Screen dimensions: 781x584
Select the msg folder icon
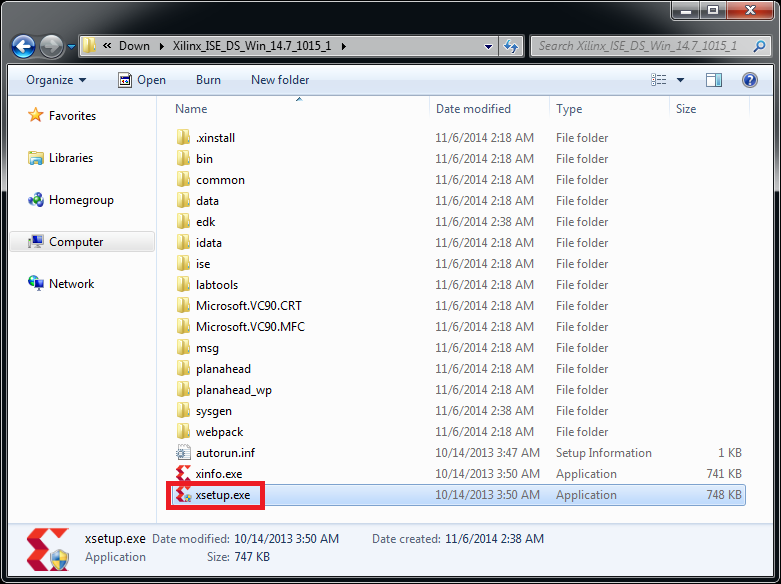(183, 347)
